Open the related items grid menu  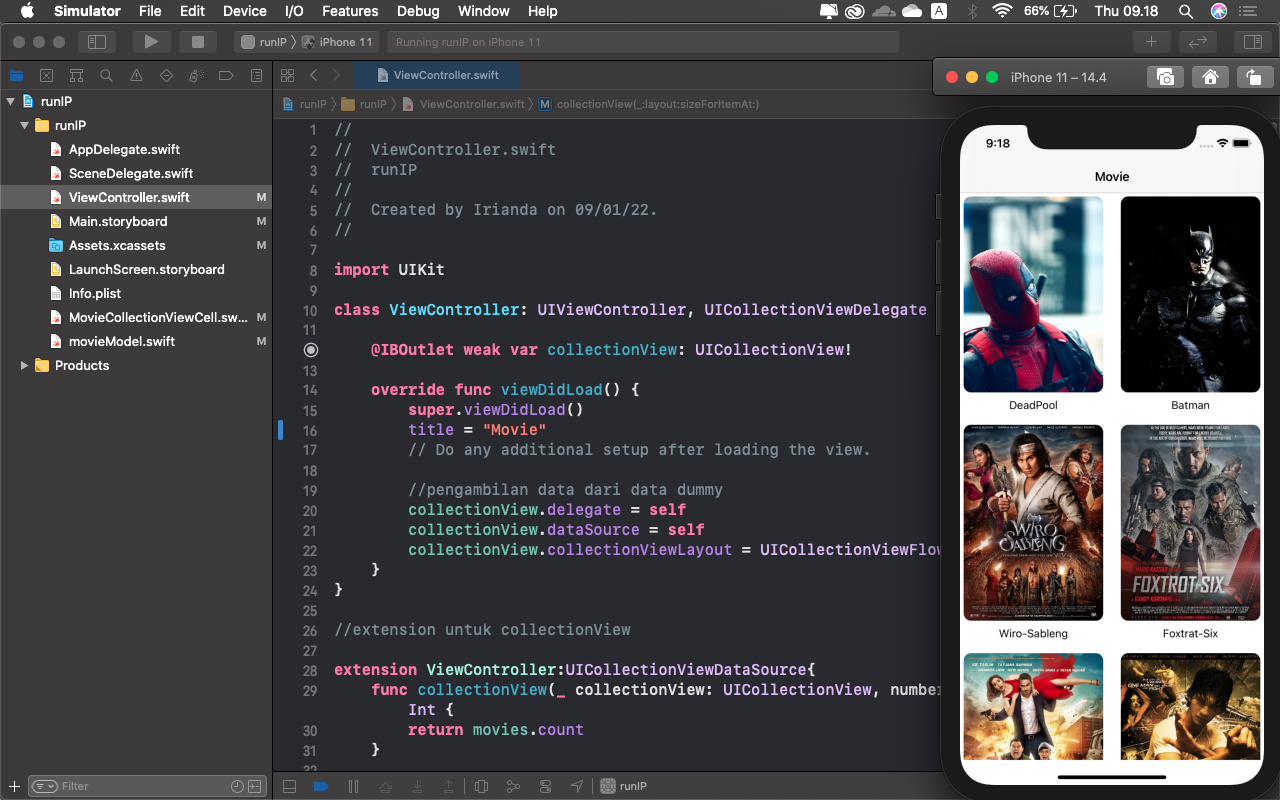click(x=288, y=75)
